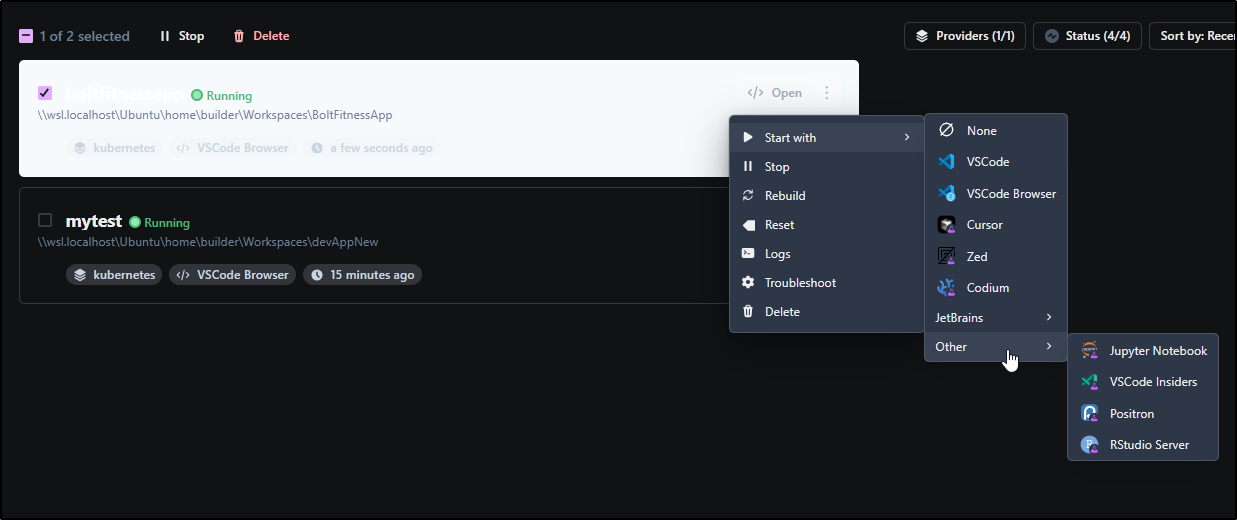
Task: Pick the Cursor editor icon
Action: click(946, 225)
